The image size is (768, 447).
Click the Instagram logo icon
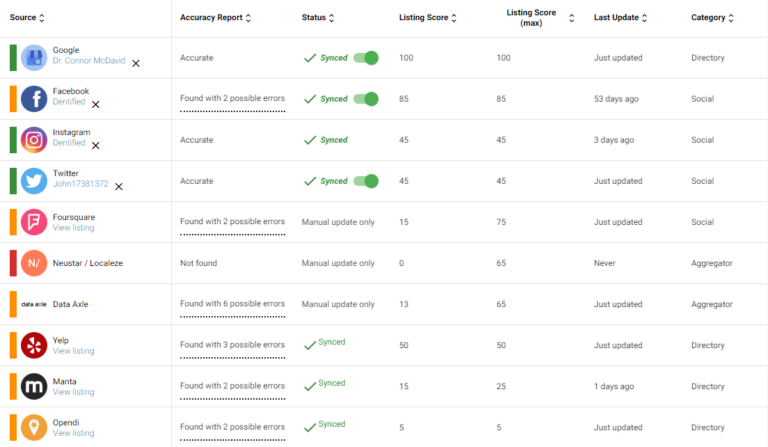tap(34, 140)
